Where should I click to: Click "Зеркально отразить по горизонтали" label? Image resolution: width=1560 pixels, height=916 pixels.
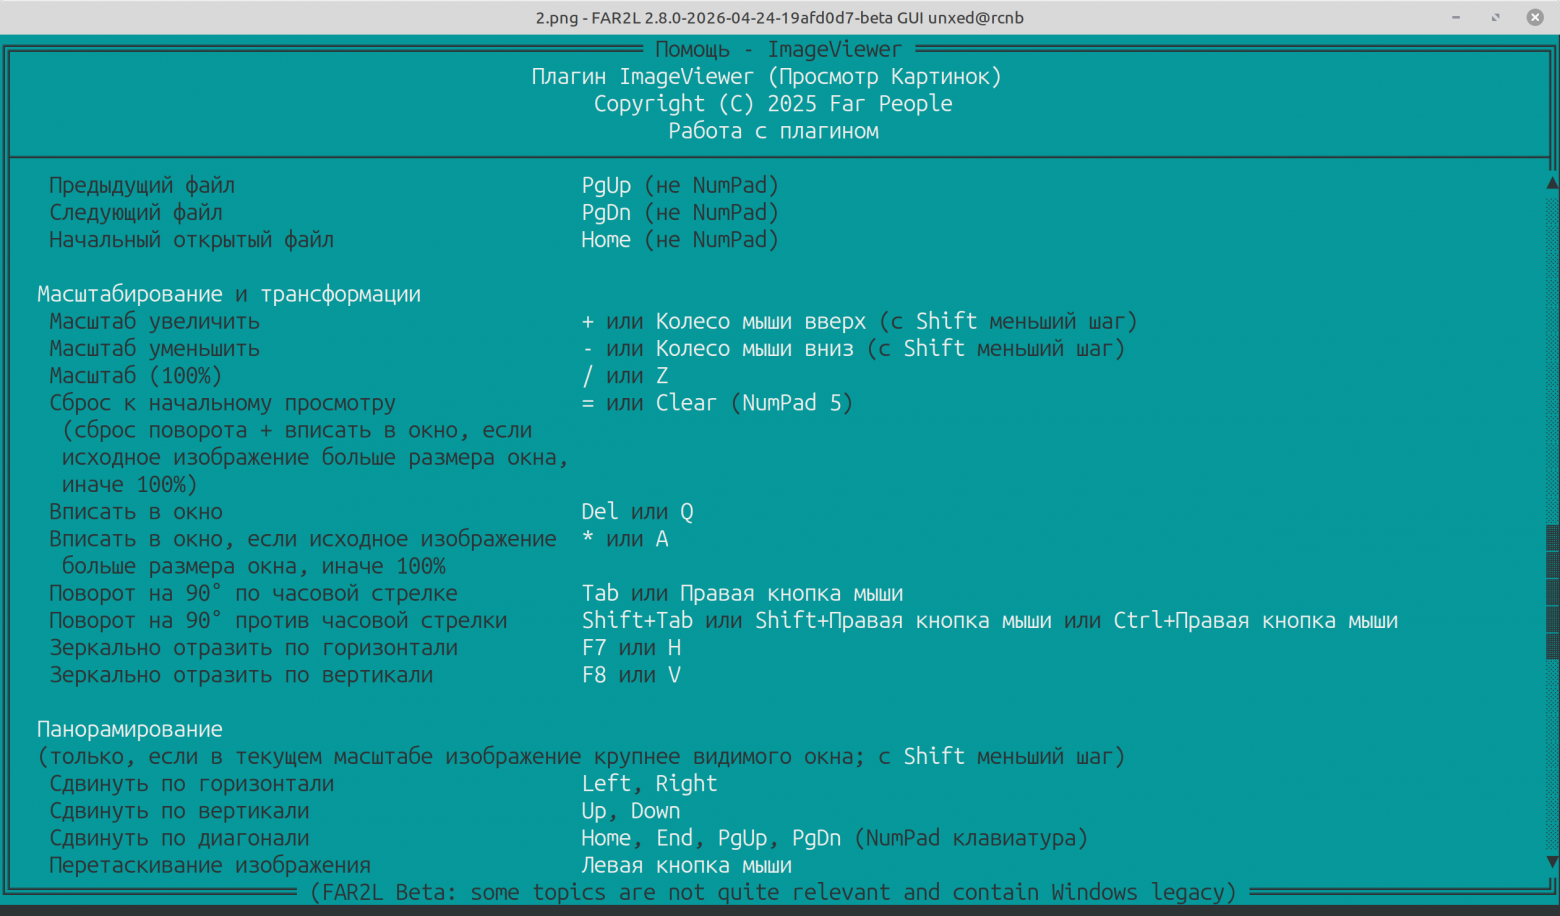(254, 648)
